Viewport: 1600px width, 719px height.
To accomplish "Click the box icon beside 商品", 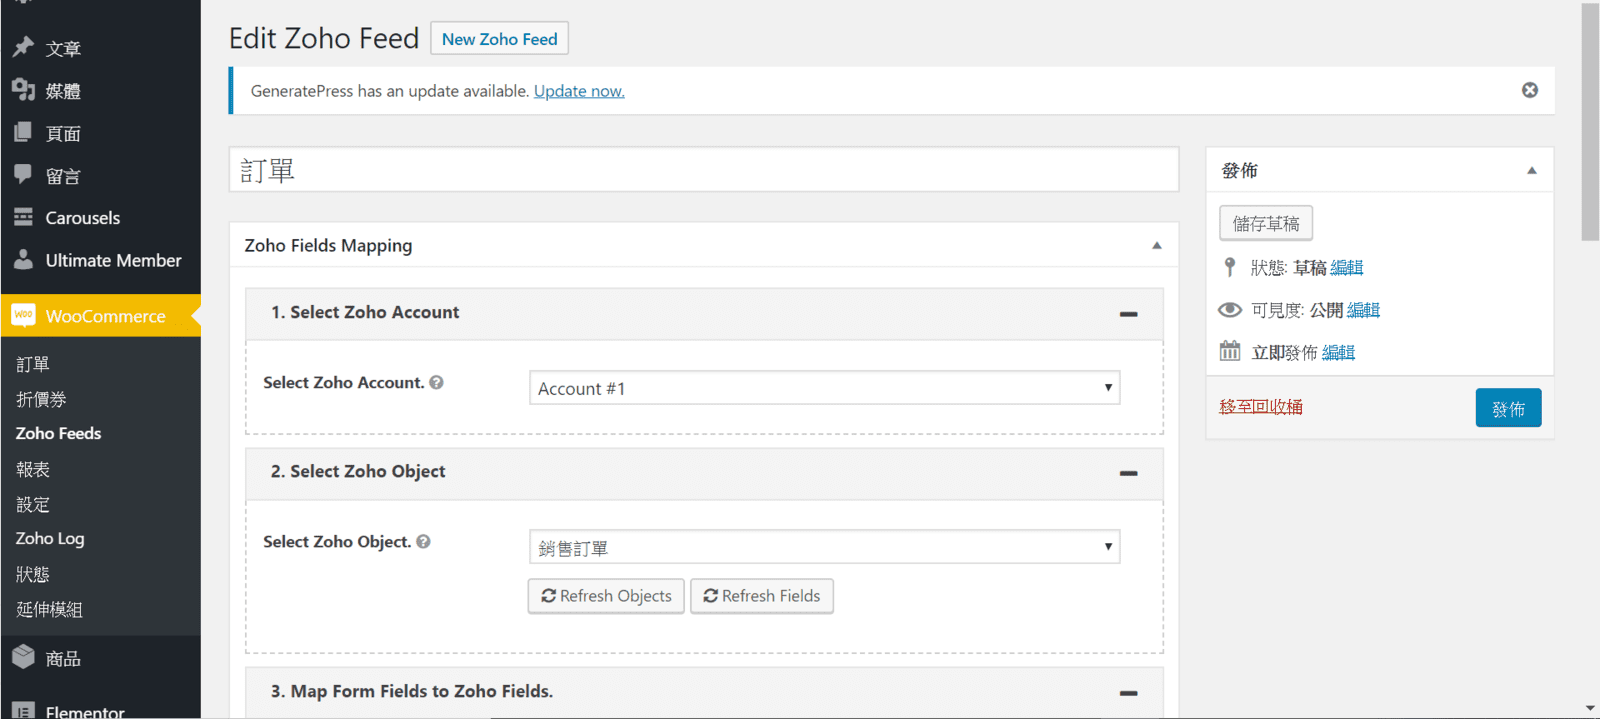I will click(23, 657).
